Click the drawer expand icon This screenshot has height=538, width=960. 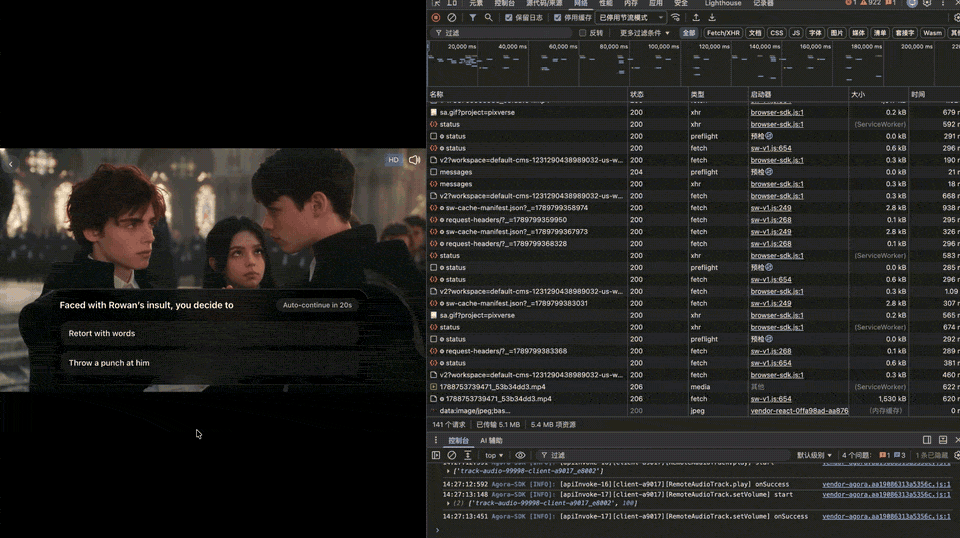tap(943, 440)
